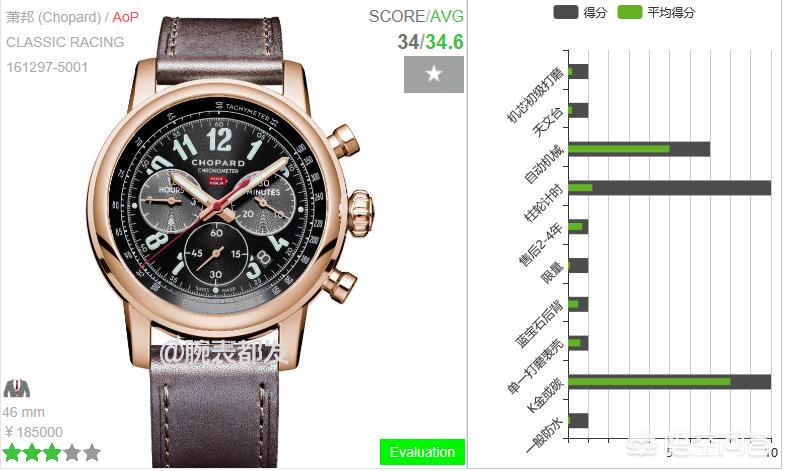The height and width of the screenshot is (471, 785).
Task: Click the first green rating star
Action: [12, 452]
